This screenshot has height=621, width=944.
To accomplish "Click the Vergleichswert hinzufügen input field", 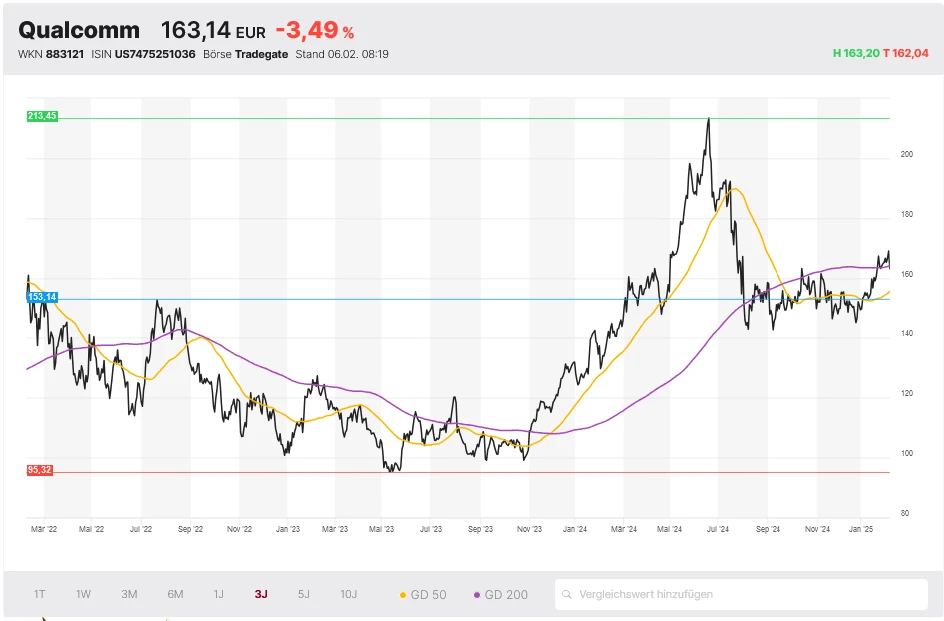I will (x=740, y=594).
